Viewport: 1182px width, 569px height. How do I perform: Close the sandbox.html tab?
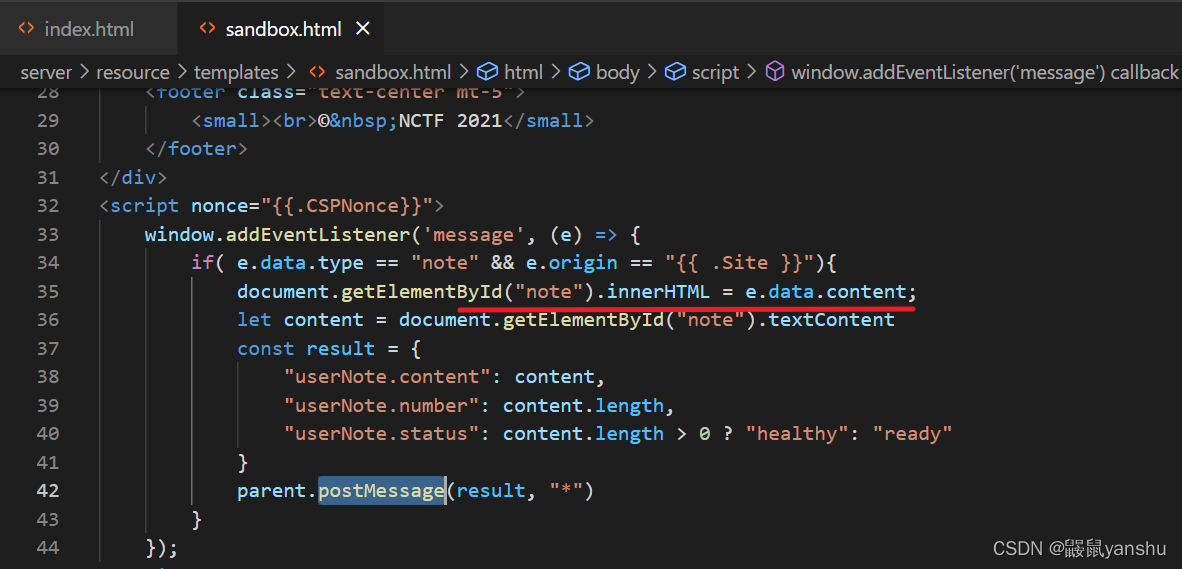pyautogui.click(x=363, y=29)
